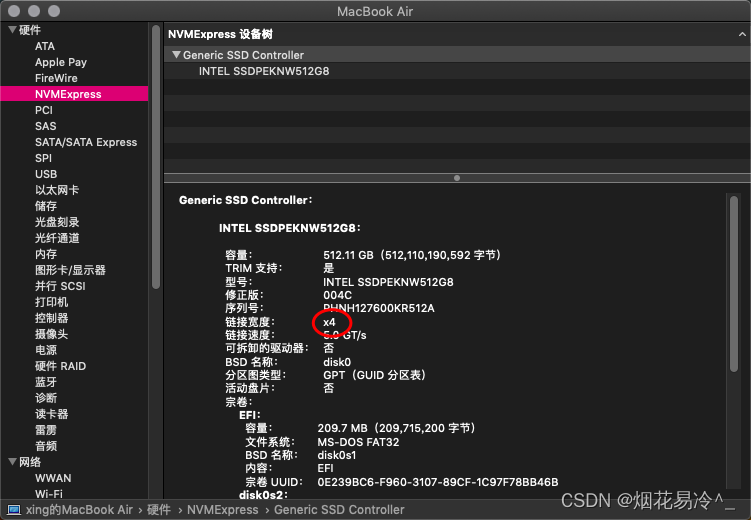Select Apple Pay in the sidebar
The width and height of the screenshot is (751, 520).
pyautogui.click(x=61, y=62)
